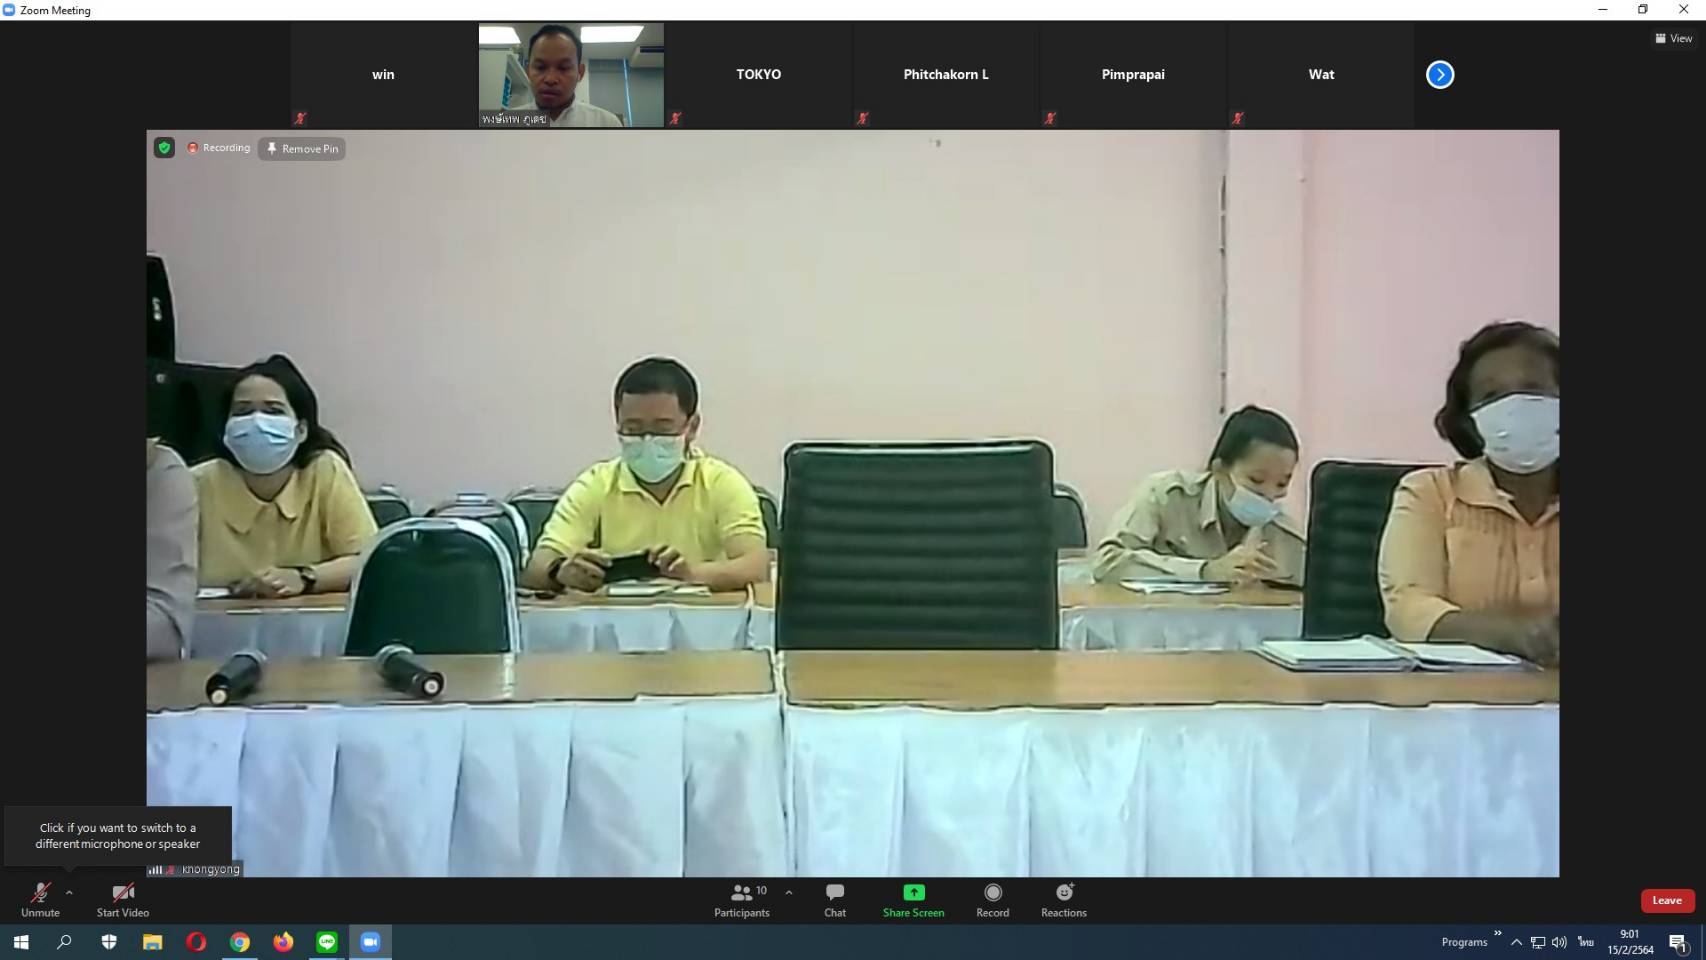Open the Reactions menu
Image resolution: width=1706 pixels, height=960 pixels.
[1063, 899]
